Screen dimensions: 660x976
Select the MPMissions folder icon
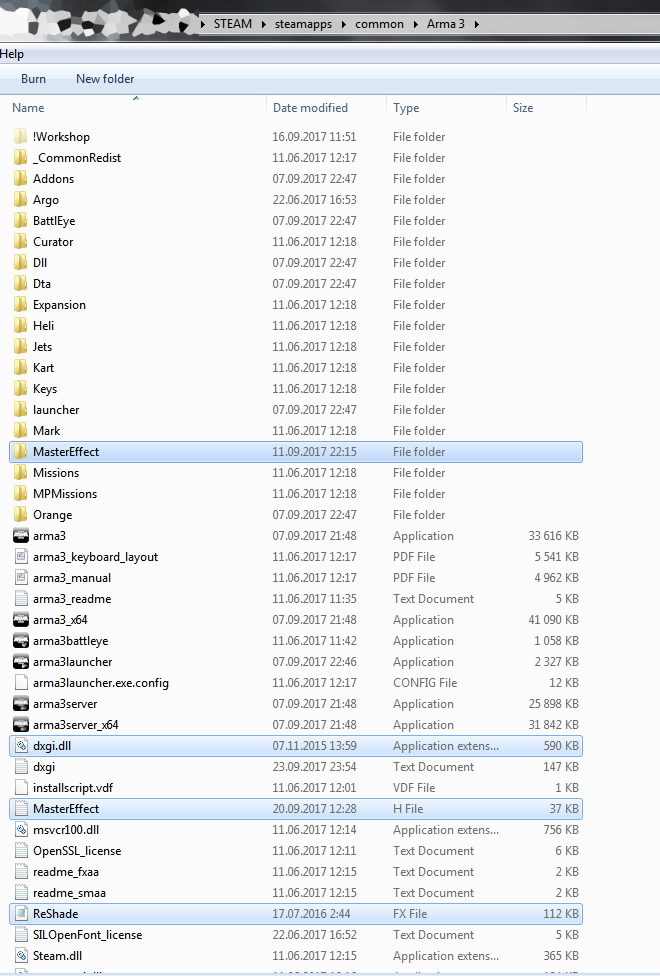tap(21, 494)
